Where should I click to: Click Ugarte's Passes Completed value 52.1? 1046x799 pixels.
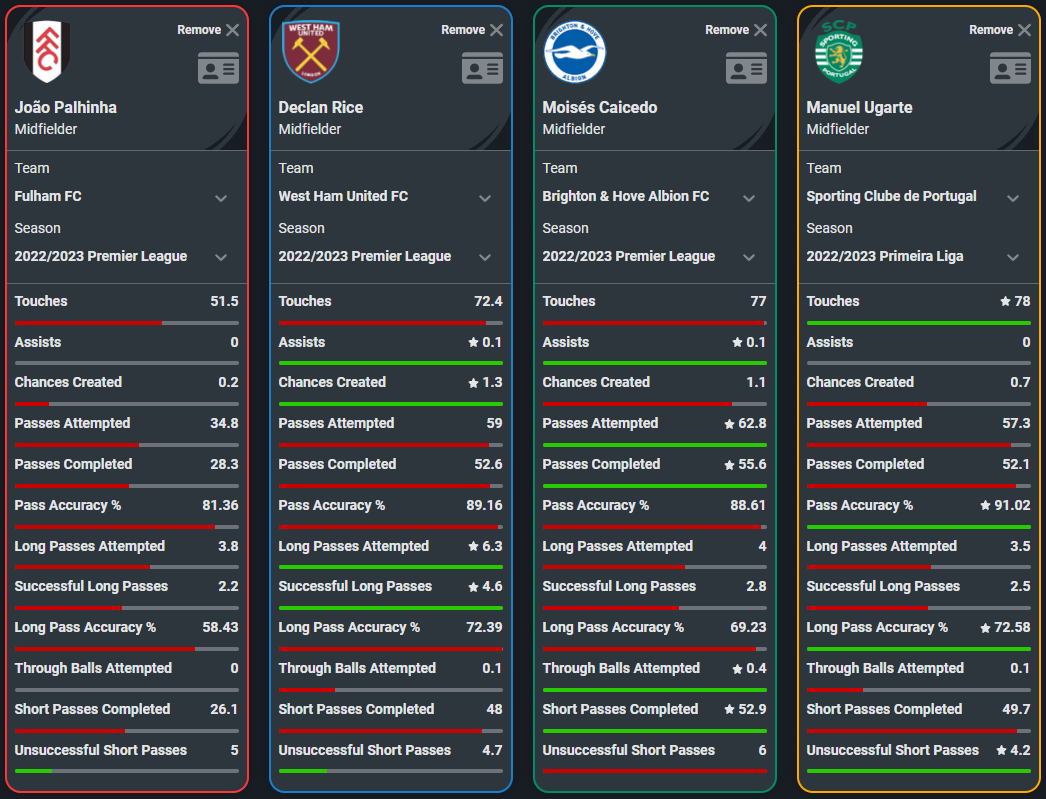click(1016, 465)
